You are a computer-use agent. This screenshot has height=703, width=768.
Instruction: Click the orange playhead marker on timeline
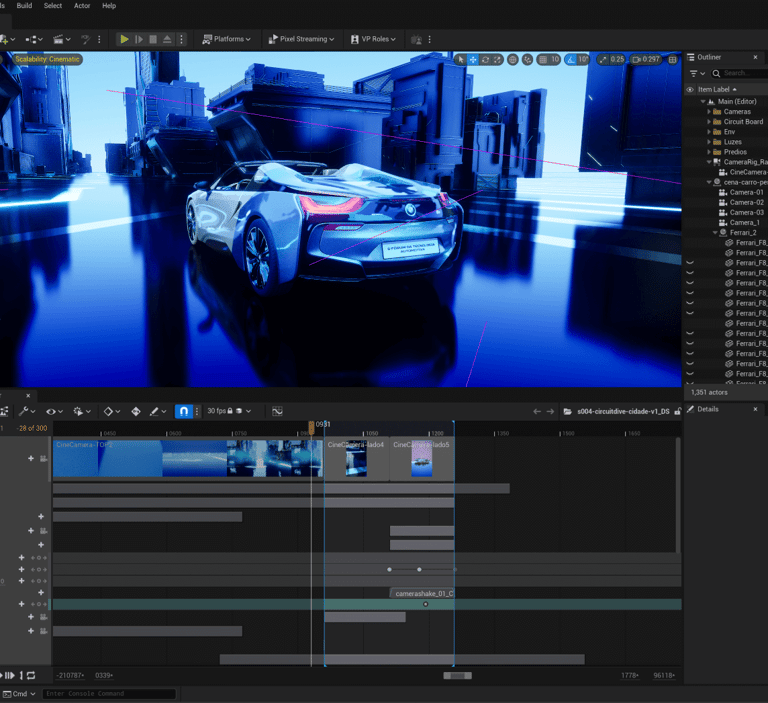coord(311,426)
